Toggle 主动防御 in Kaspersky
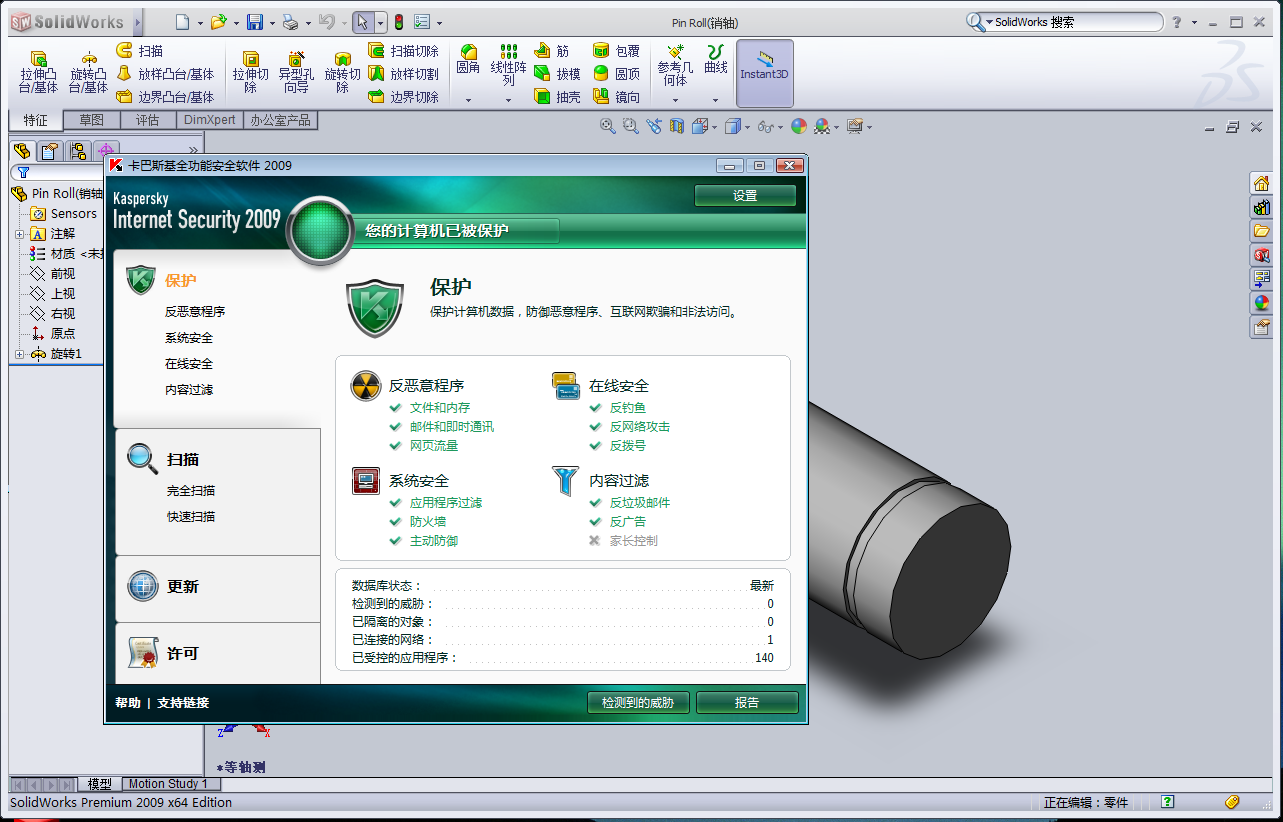The width and height of the screenshot is (1283, 822). tap(433, 541)
